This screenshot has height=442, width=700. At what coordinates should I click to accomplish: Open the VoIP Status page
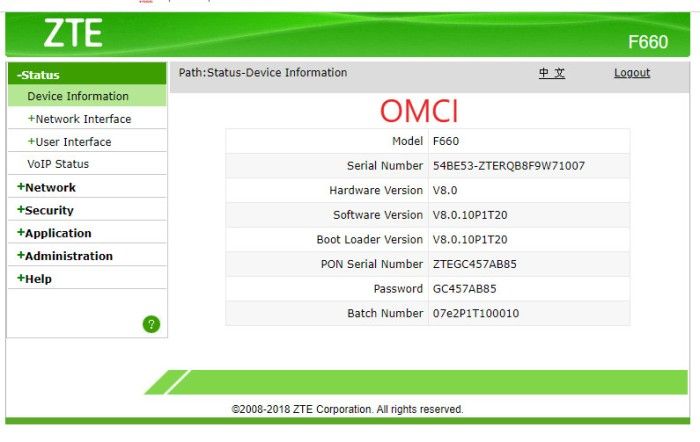coord(58,164)
